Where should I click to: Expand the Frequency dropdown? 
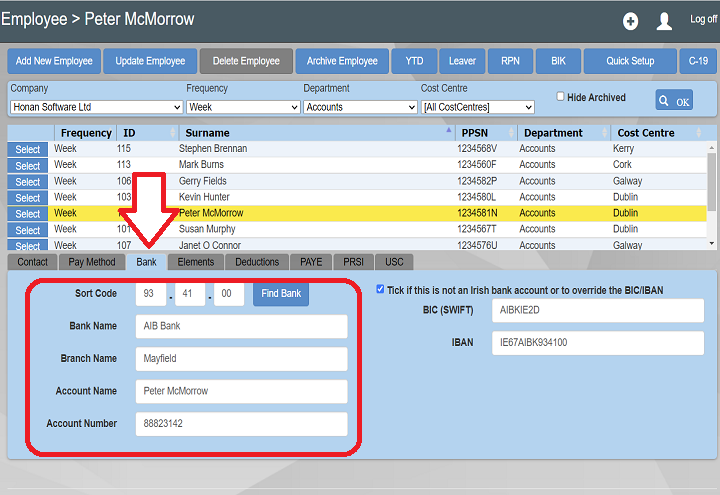pyautogui.click(x=240, y=107)
